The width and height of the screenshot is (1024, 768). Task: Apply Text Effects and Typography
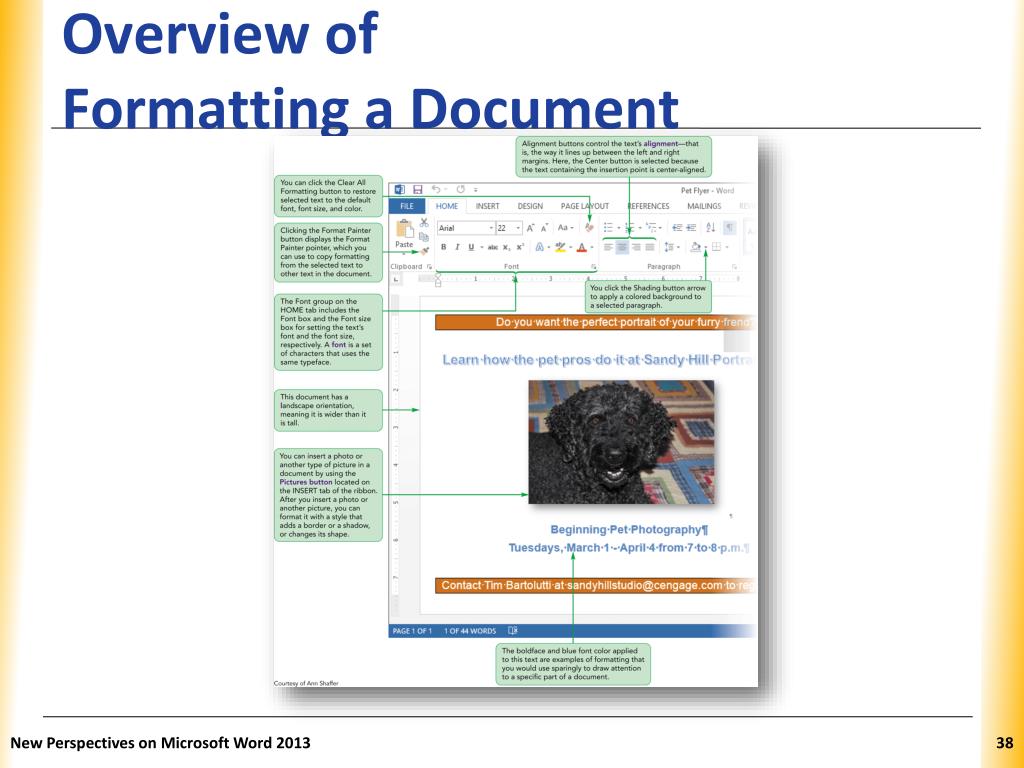pyautogui.click(x=539, y=247)
